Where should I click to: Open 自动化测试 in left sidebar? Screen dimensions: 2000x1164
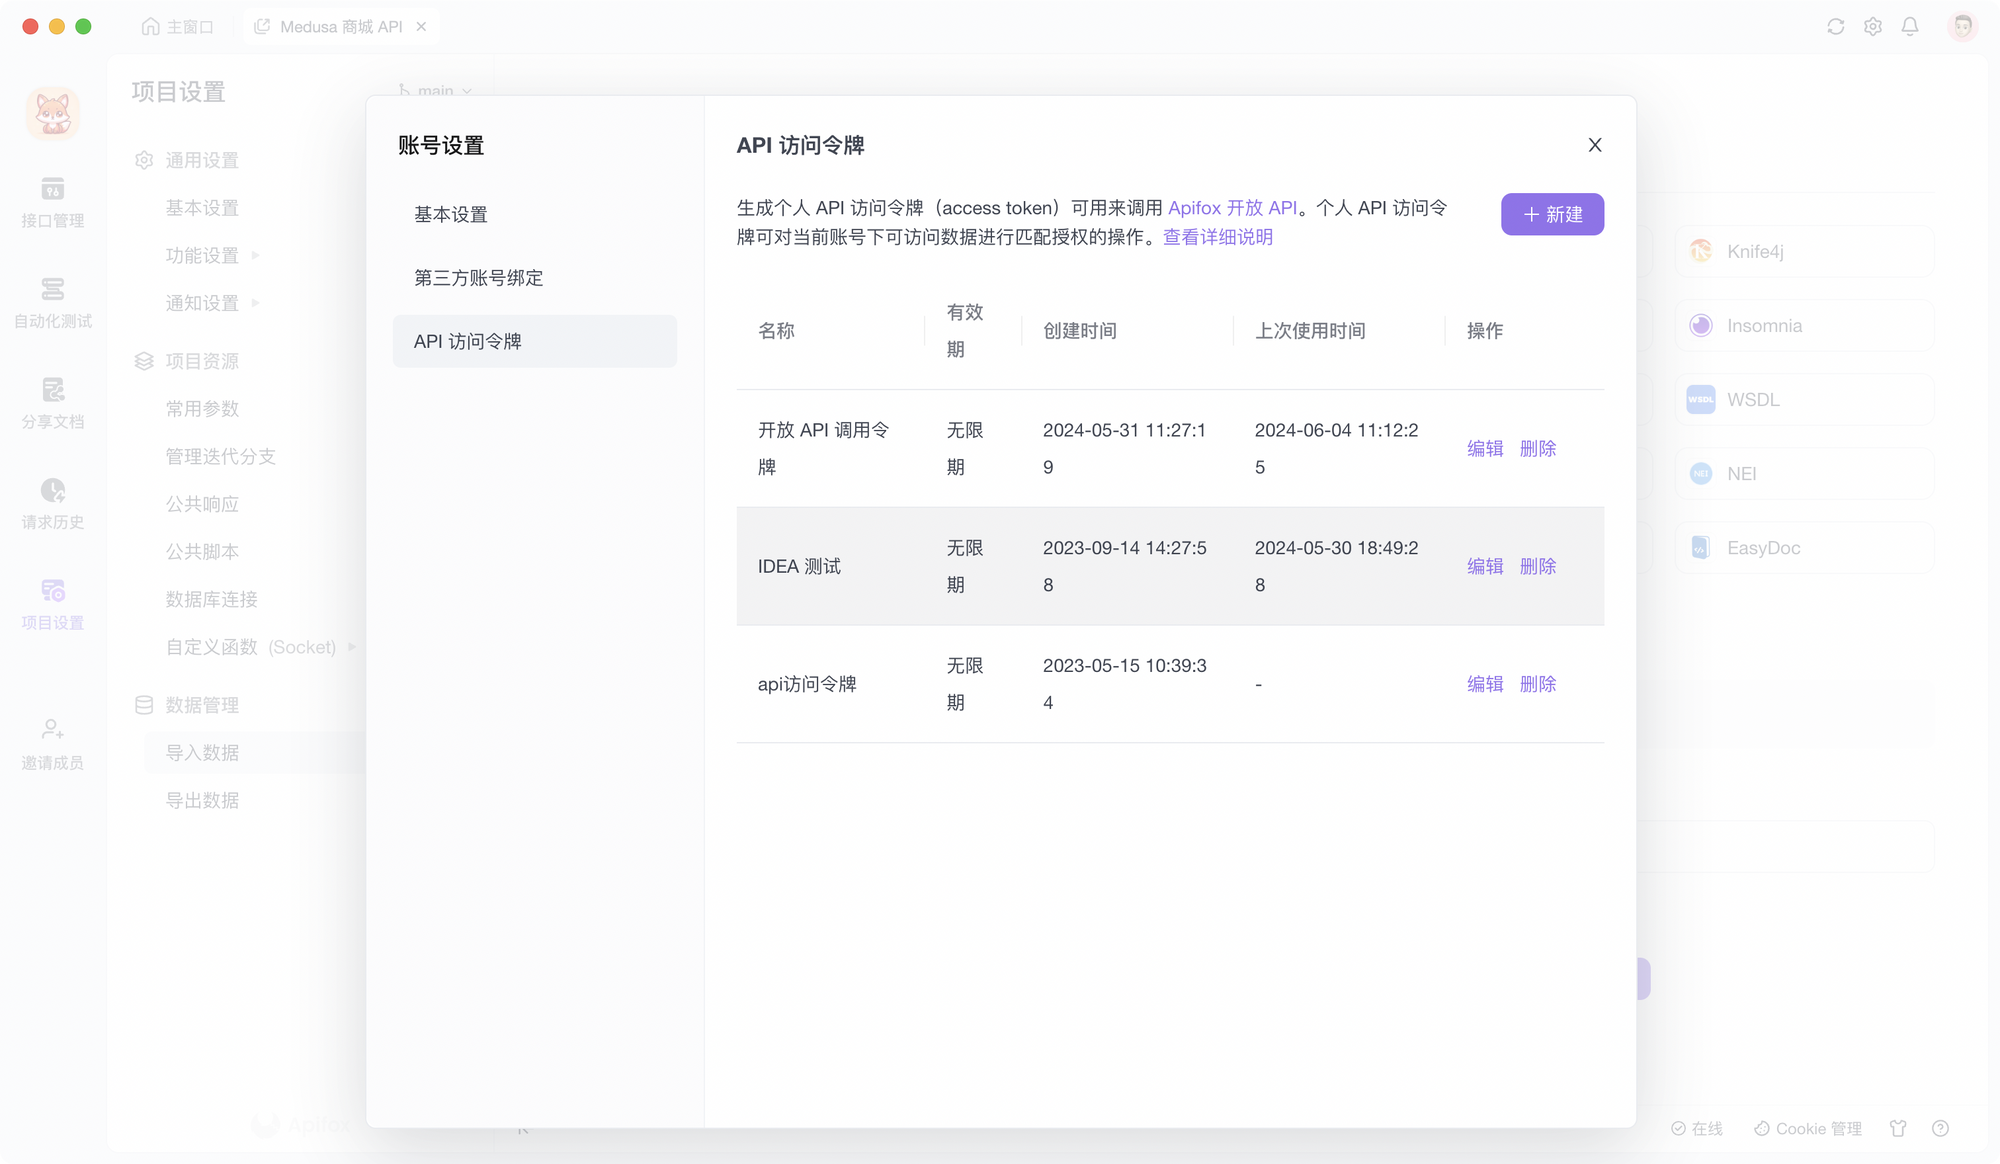53,303
